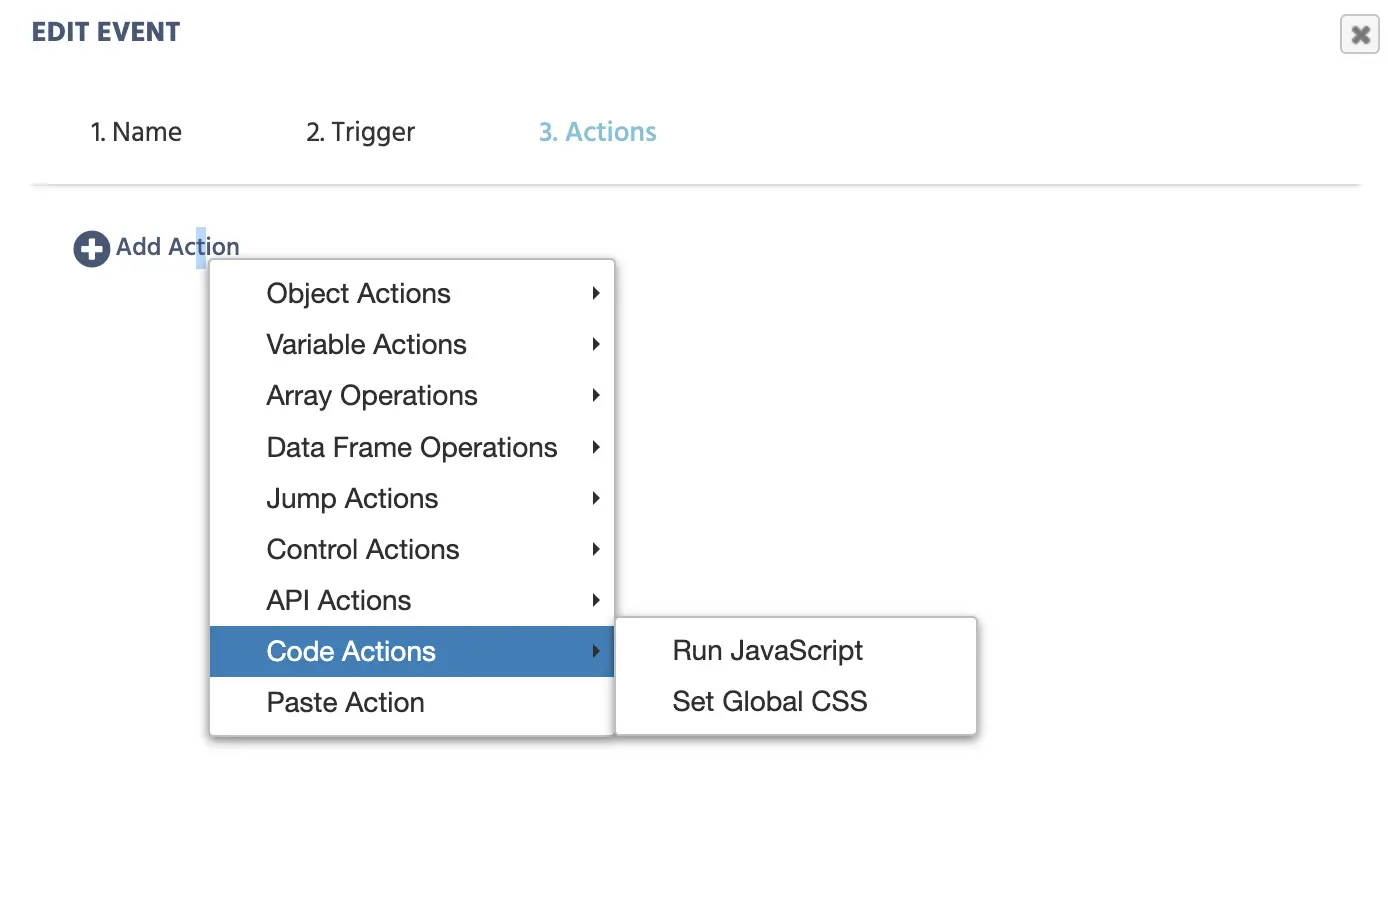Screen dimensions: 1388x900
Task: Open the 2. Trigger step tab
Action: (360, 132)
